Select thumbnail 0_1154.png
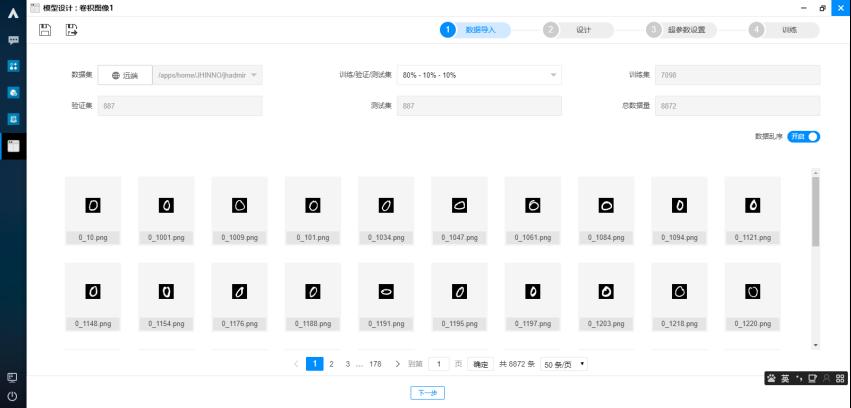Image resolution: width=851 pixels, height=408 pixels. point(166,297)
